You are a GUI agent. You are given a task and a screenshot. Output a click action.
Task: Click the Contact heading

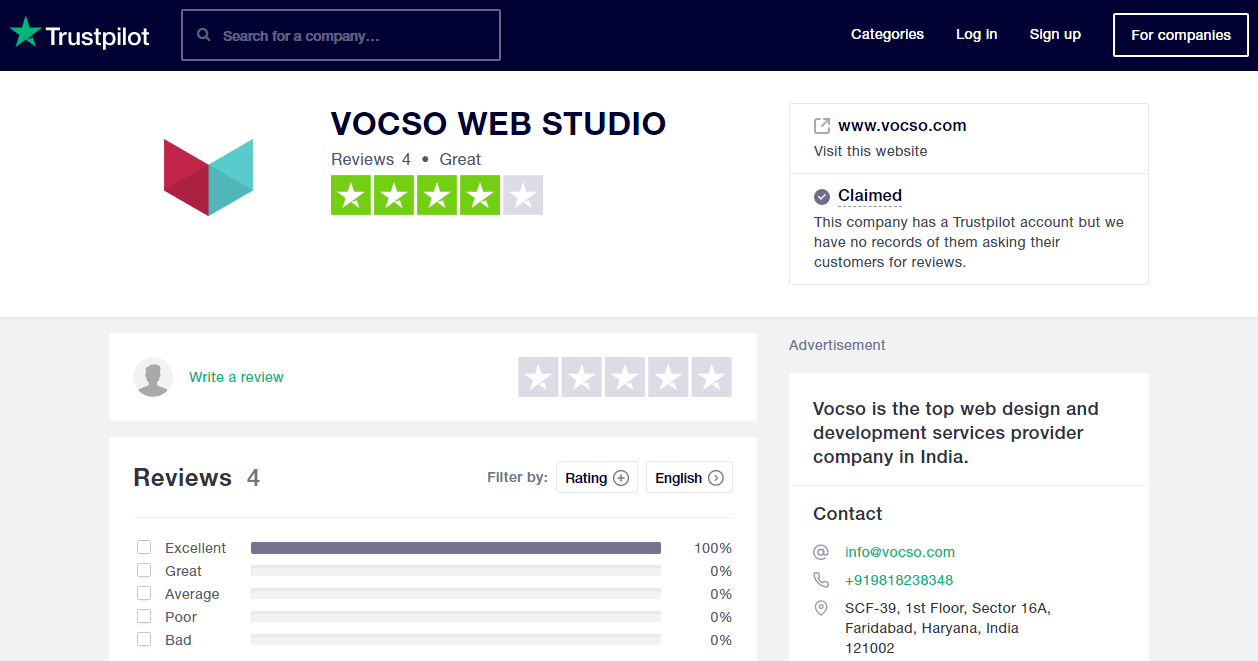pos(848,514)
